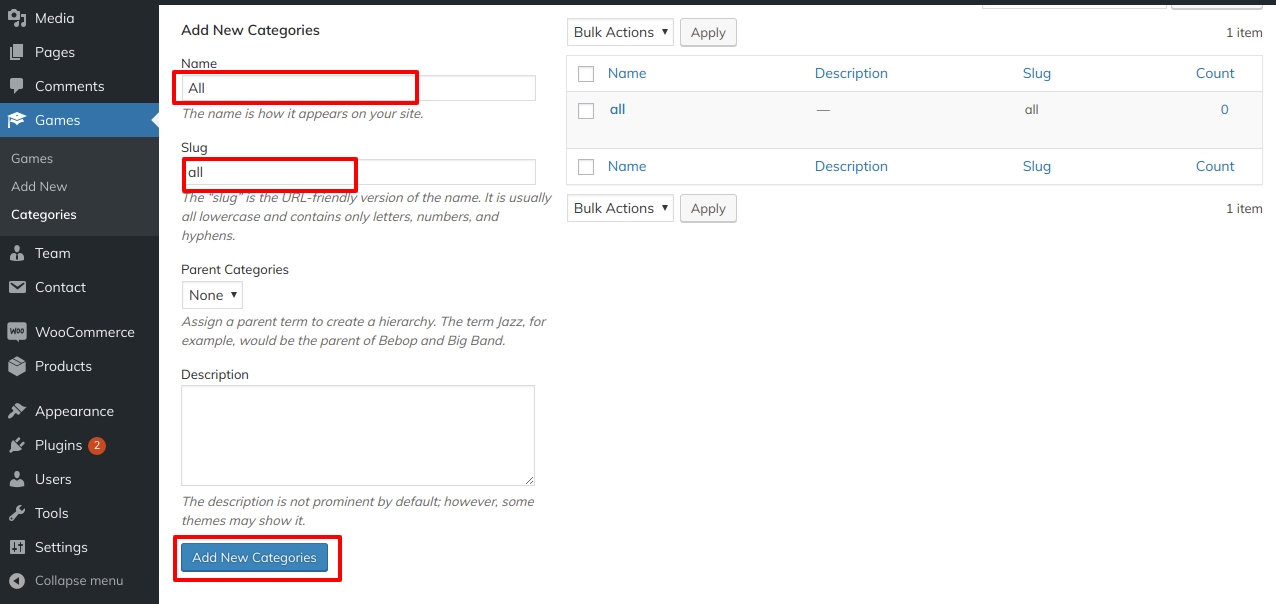Tick the select-all checkbox in table header
The width and height of the screenshot is (1276, 604).
[586, 74]
